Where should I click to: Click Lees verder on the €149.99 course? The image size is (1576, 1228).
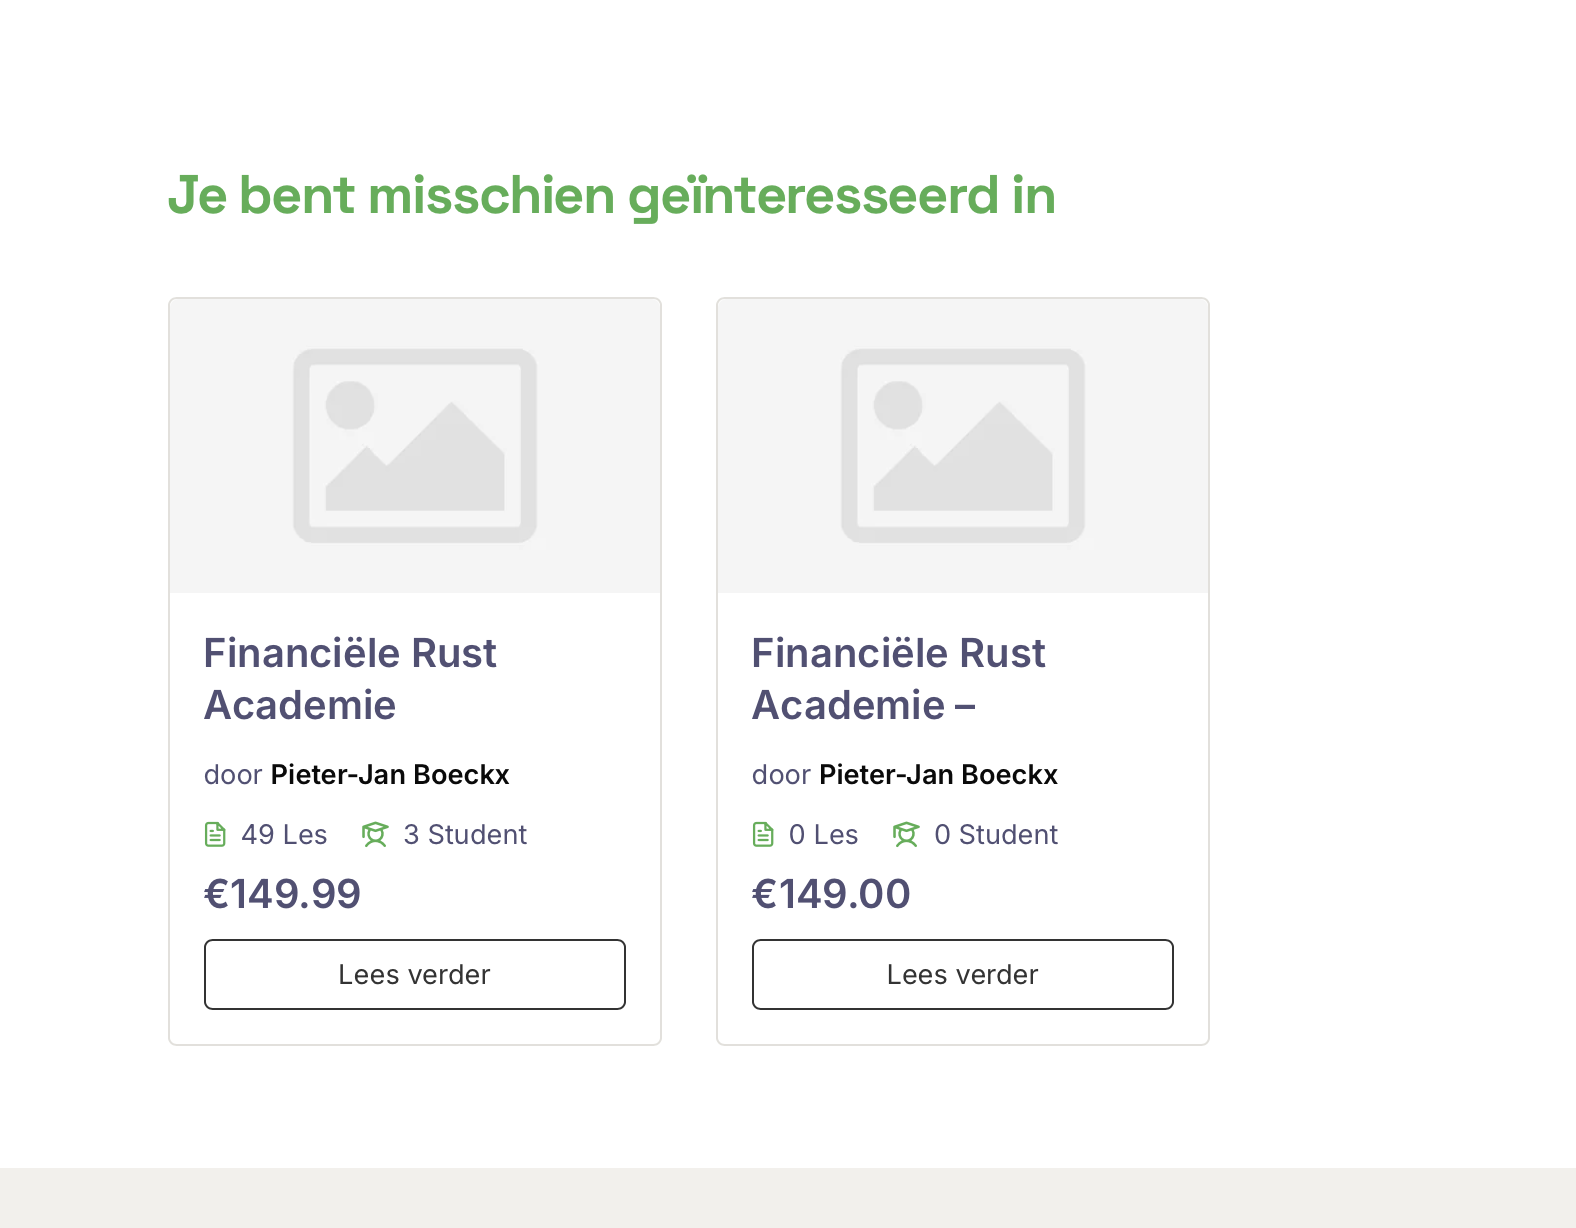[x=415, y=974]
